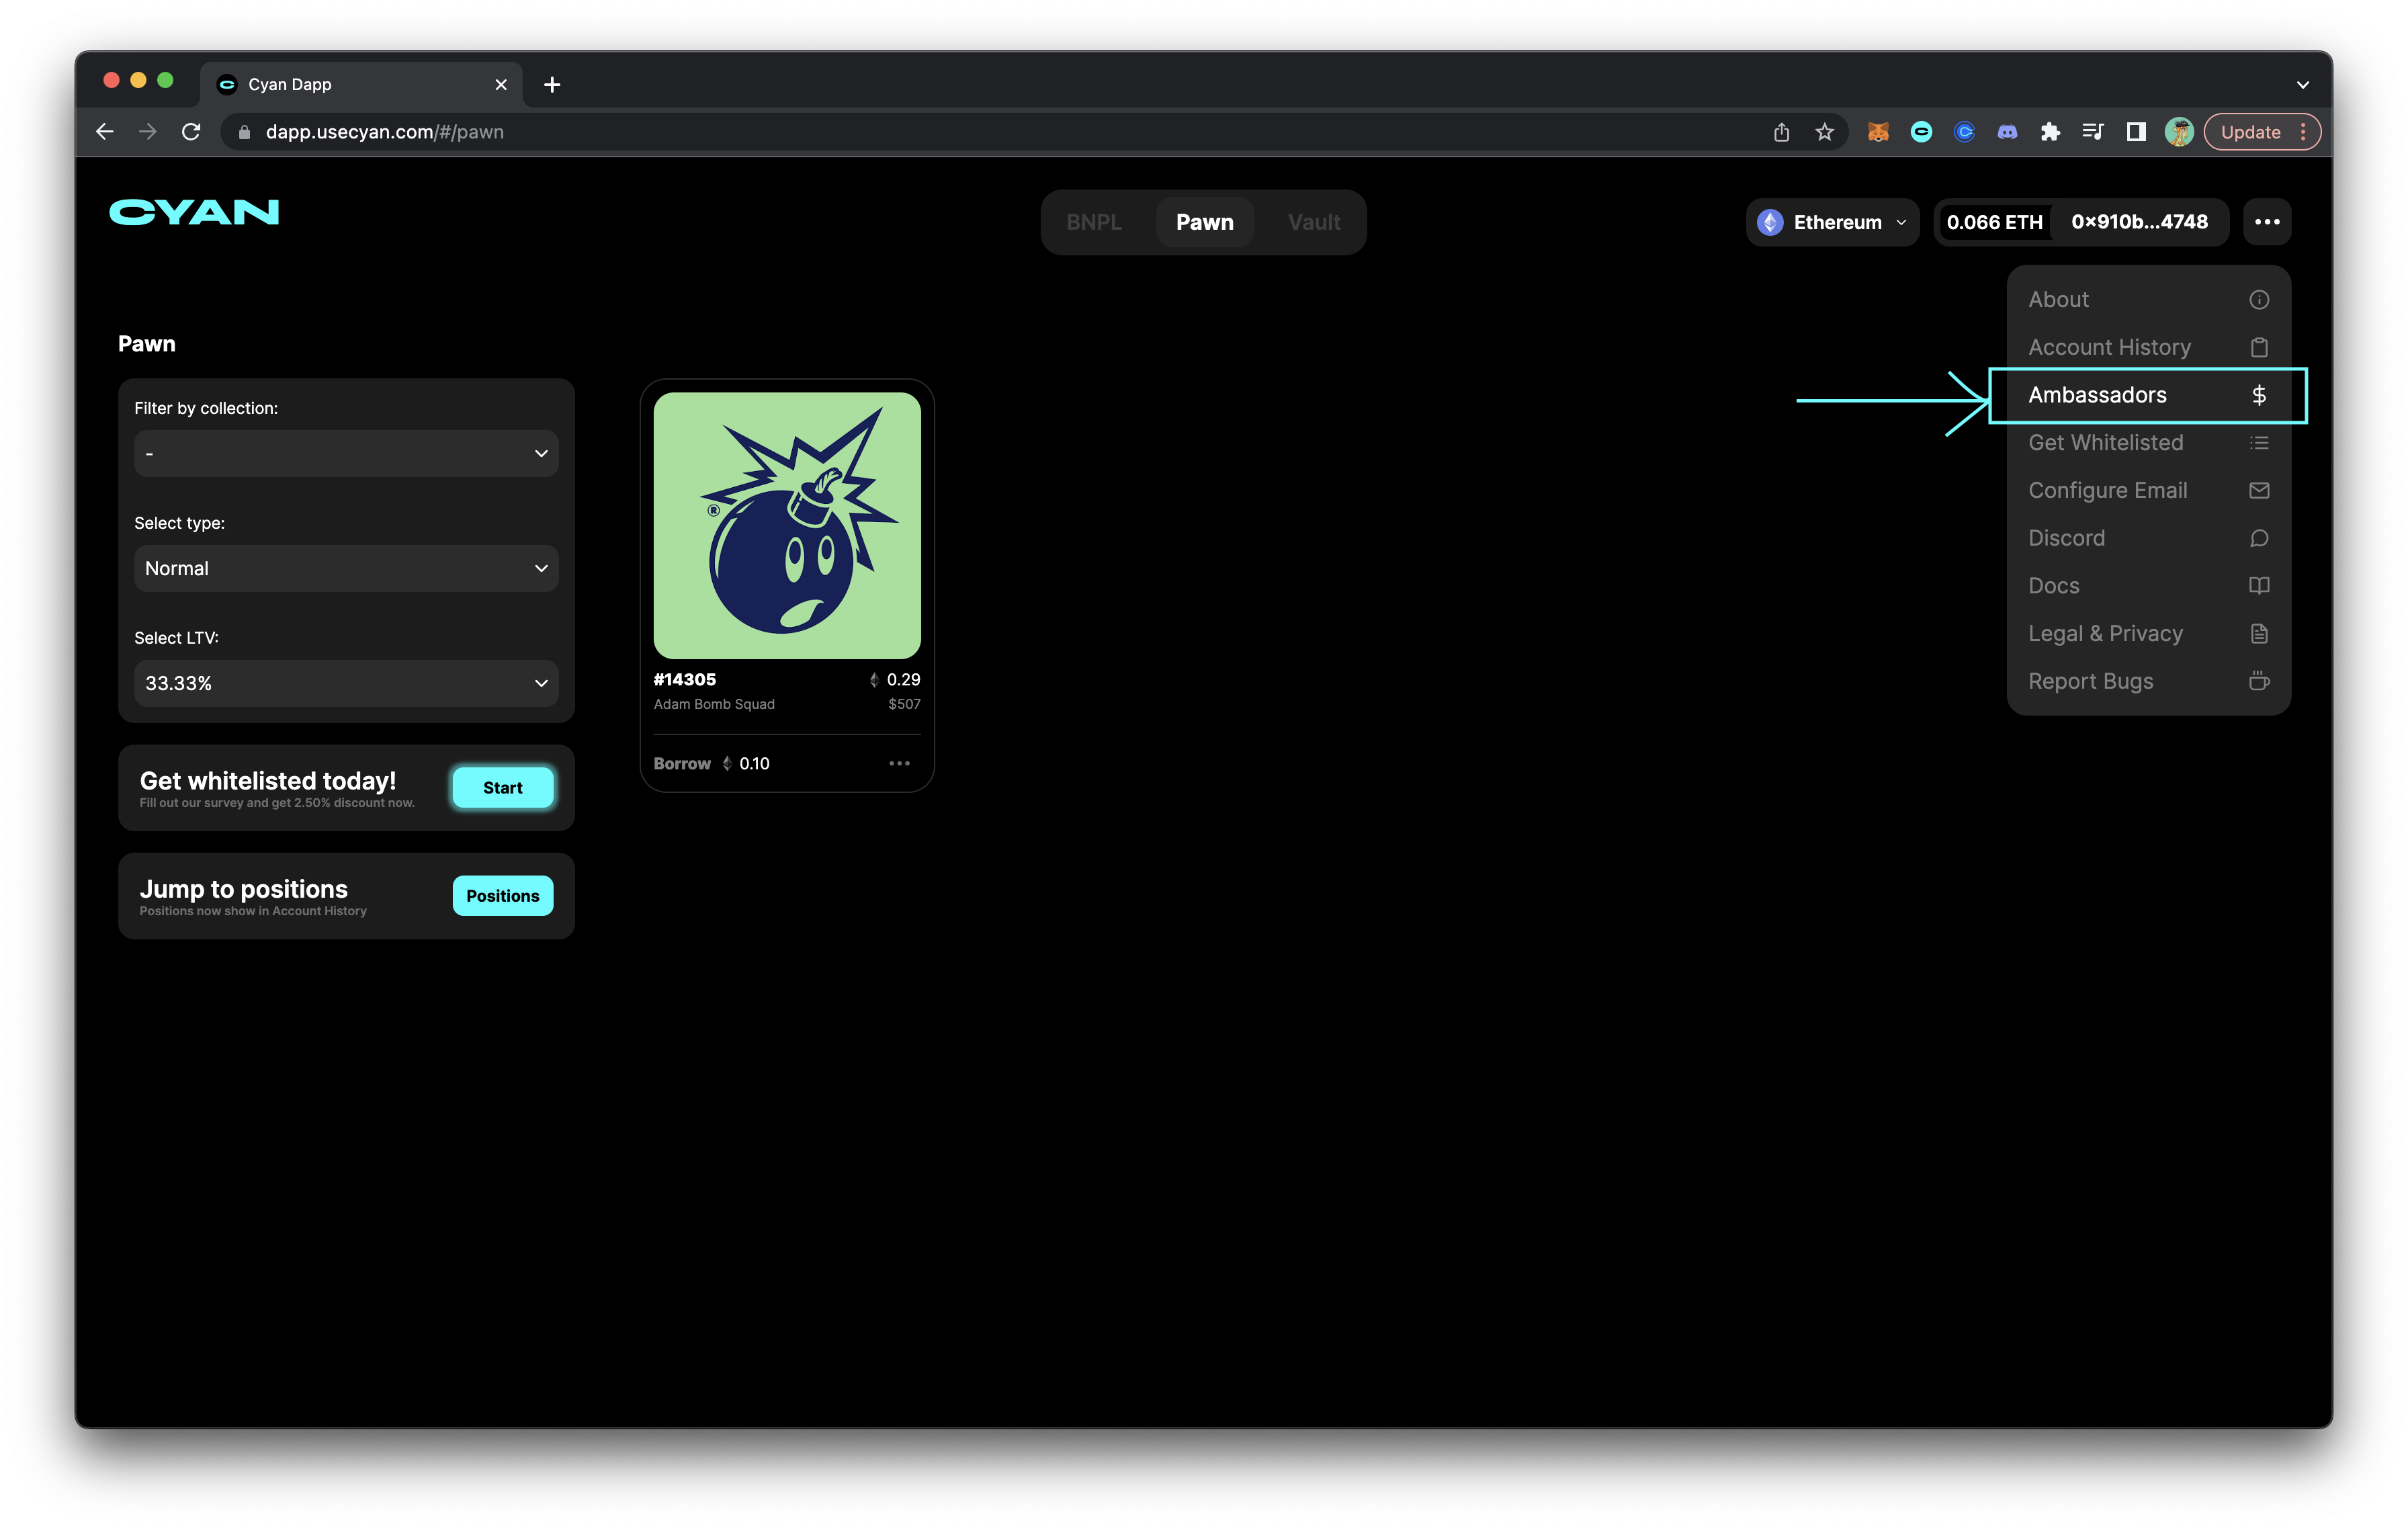
Task: Click the Account History clipboard icon
Action: pyautogui.click(x=2259, y=347)
